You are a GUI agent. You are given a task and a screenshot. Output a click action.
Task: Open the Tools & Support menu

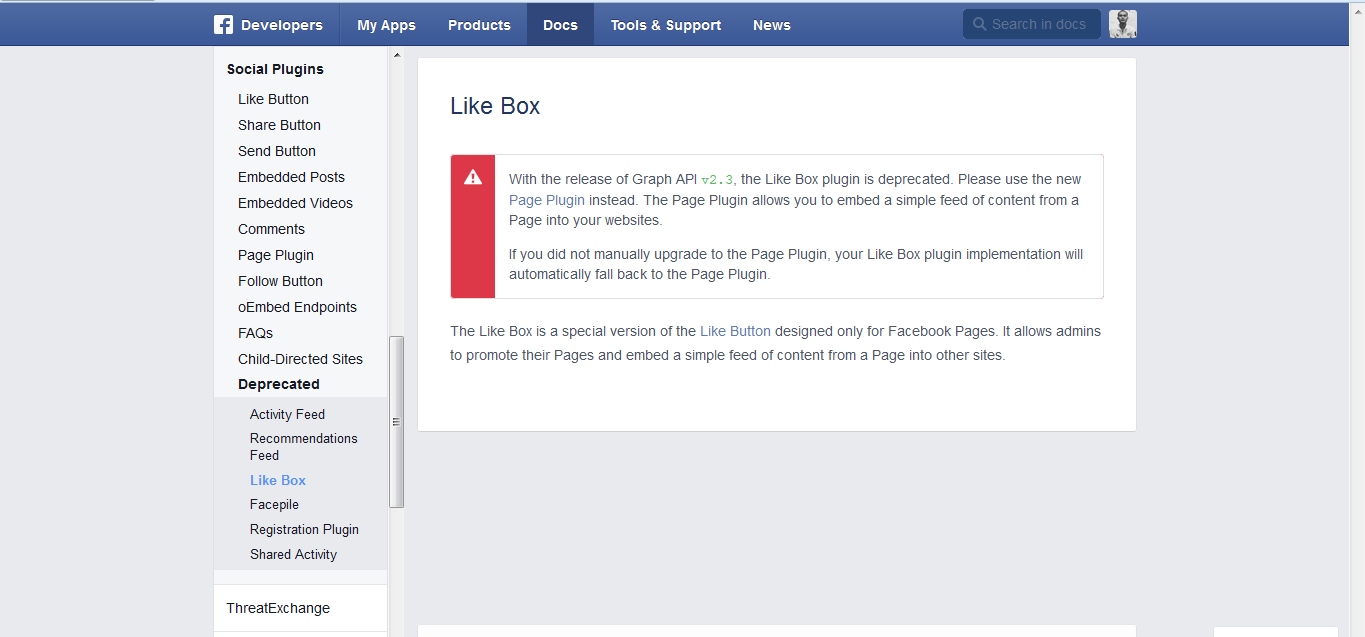point(665,24)
